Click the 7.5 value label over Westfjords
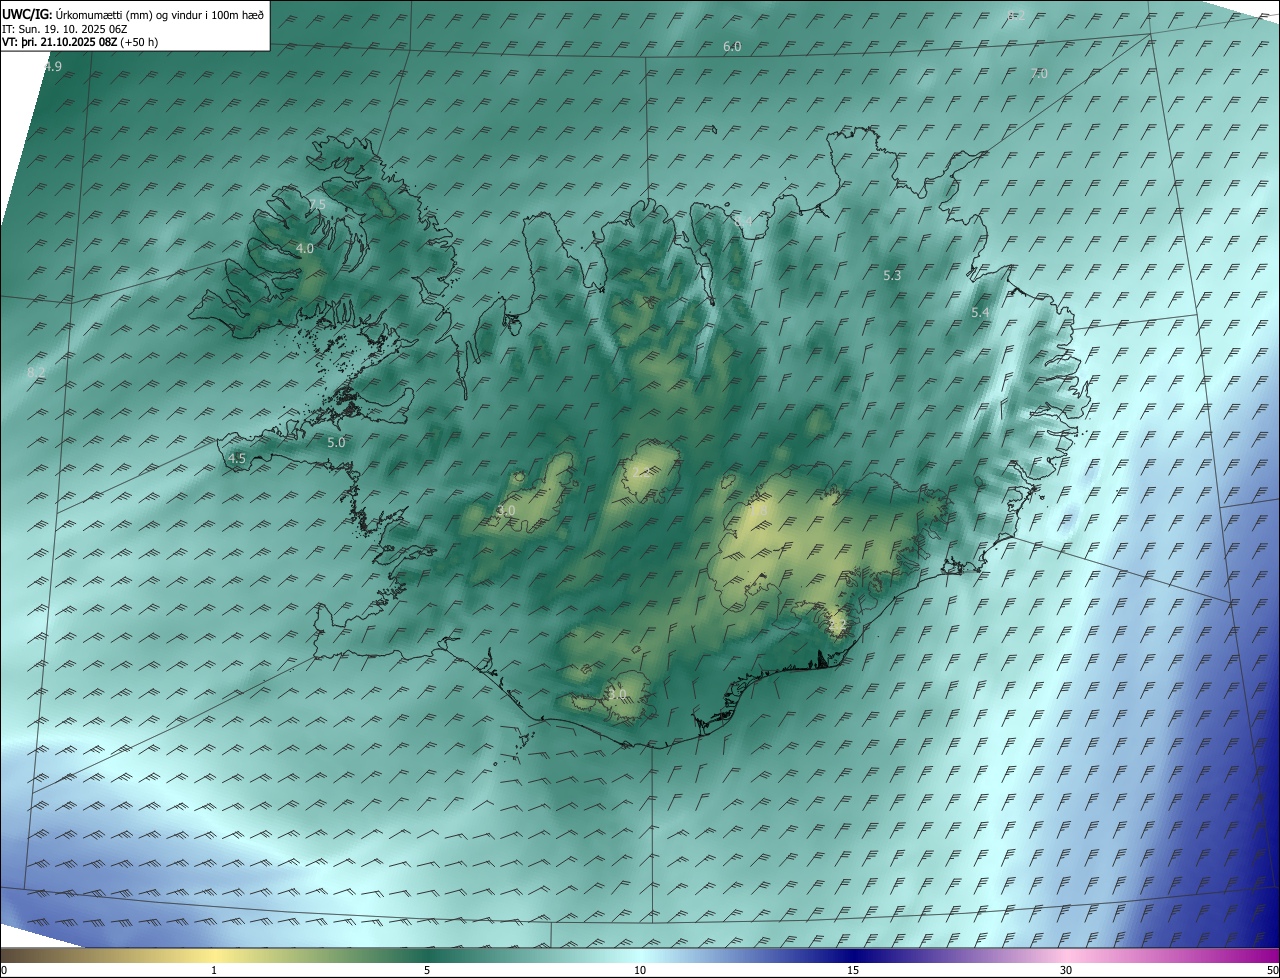The height and width of the screenshot is (978, 1280). click(x=317, y=204)
